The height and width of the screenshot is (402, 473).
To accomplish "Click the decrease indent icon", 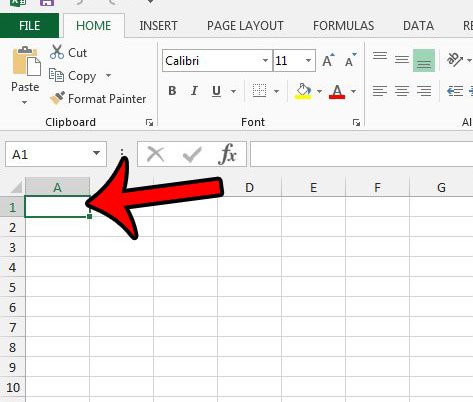I will 455,91.
